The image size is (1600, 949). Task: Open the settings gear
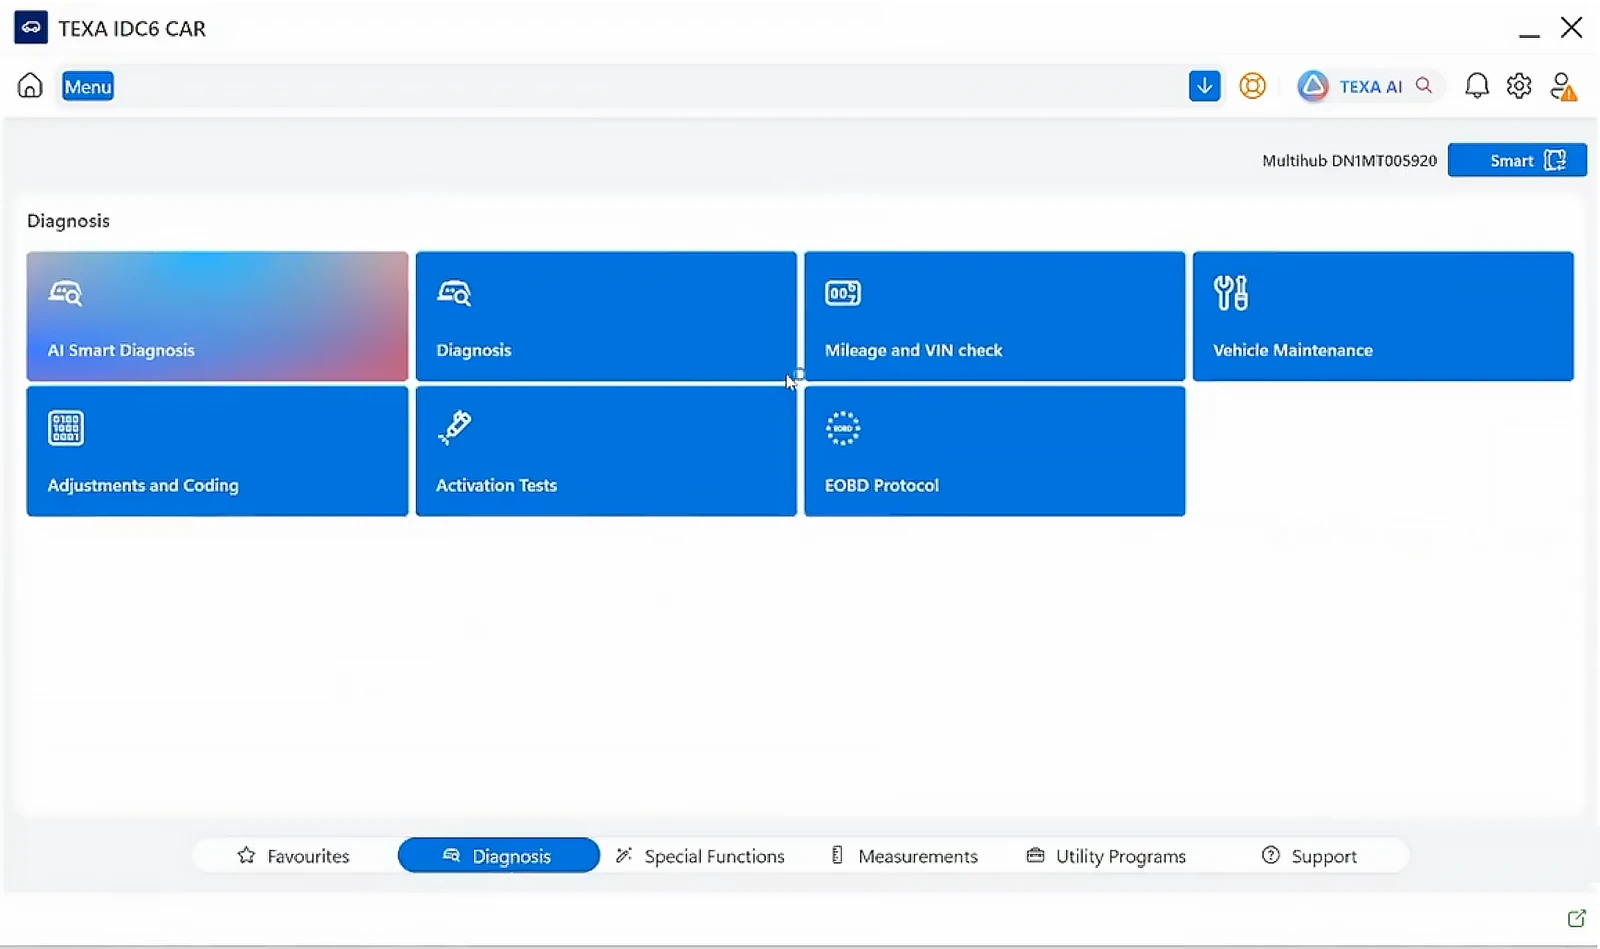(x=1519, y=86)
